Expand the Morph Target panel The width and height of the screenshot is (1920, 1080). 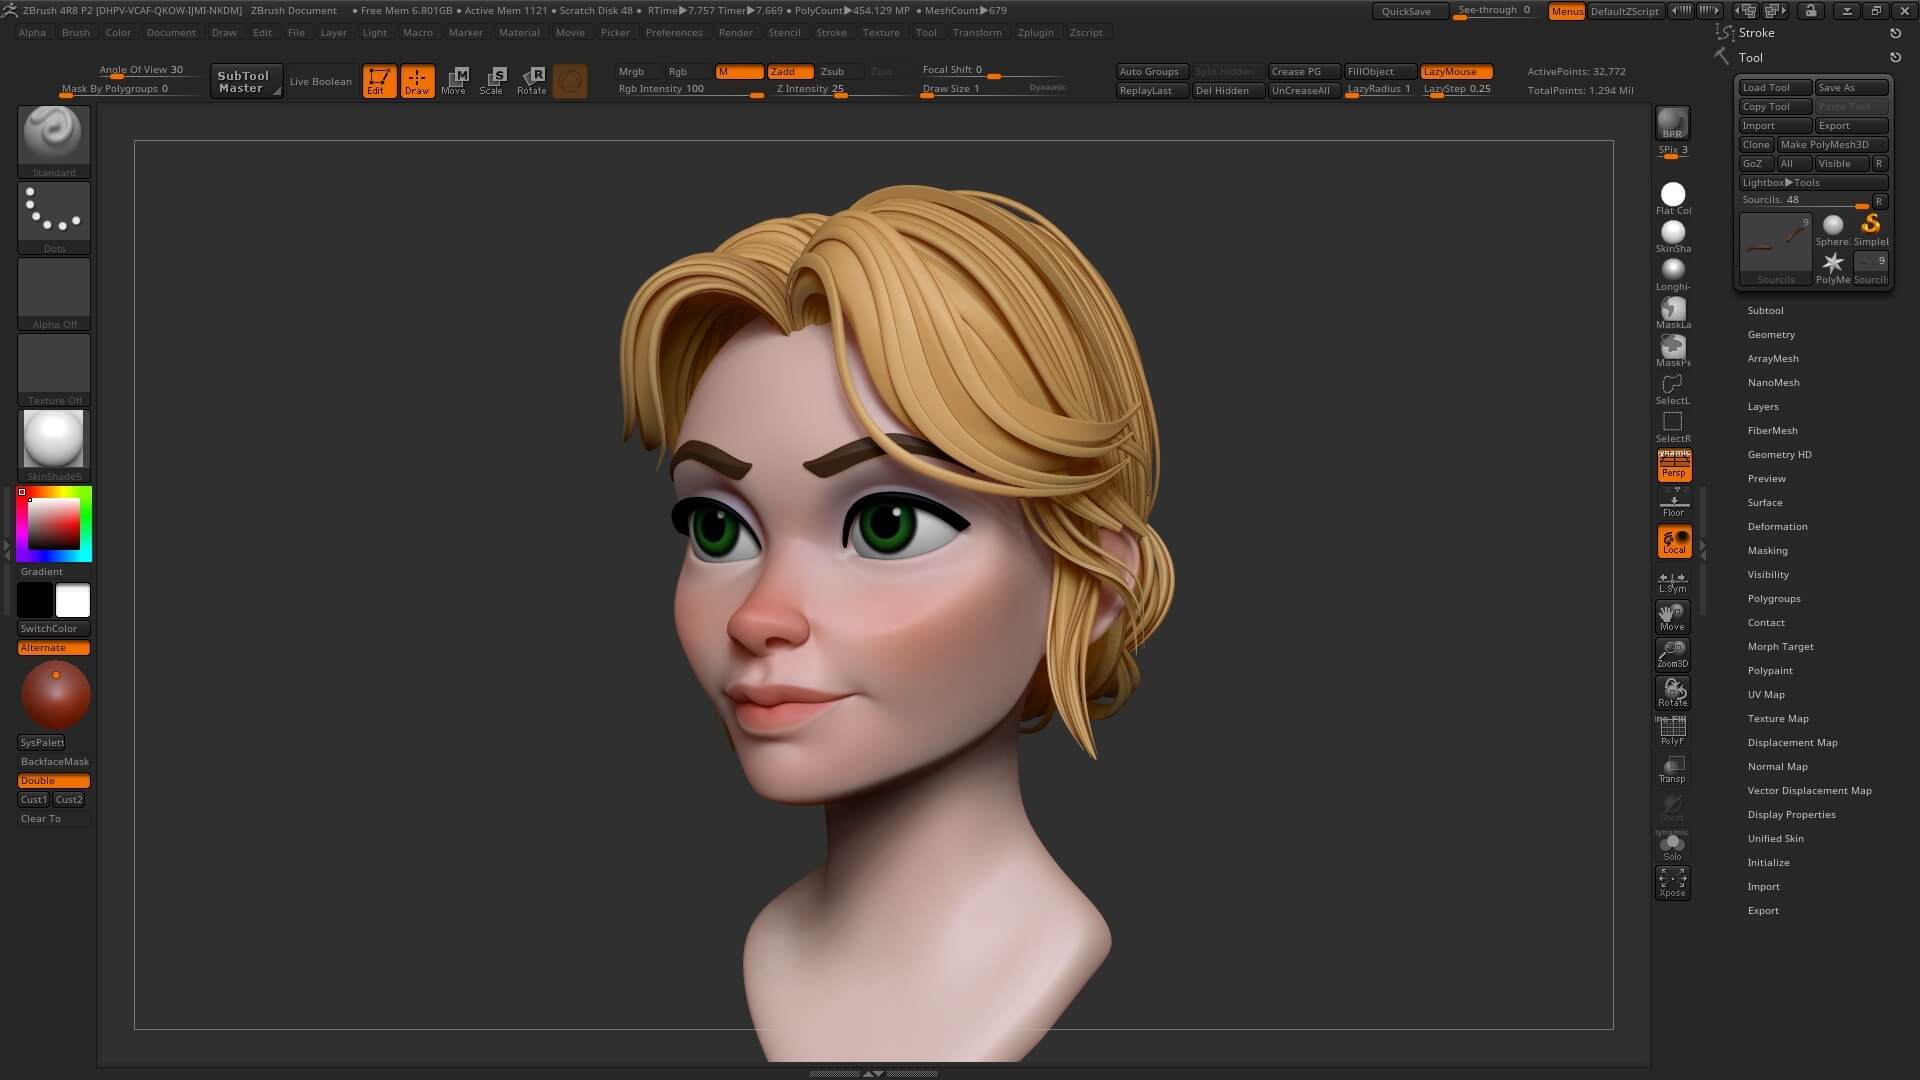click(1780, 646)
